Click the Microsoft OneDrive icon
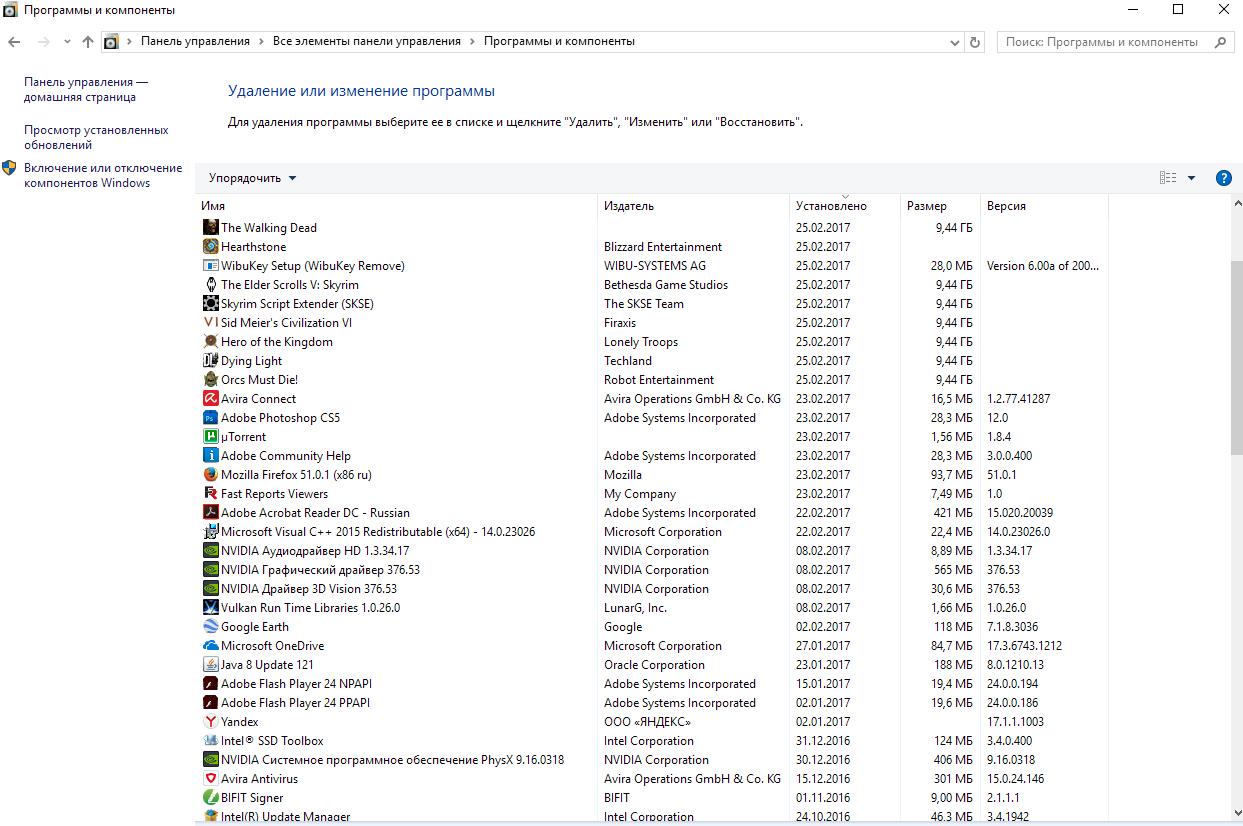Screen dimensions: 1243x826 [211, 646]
